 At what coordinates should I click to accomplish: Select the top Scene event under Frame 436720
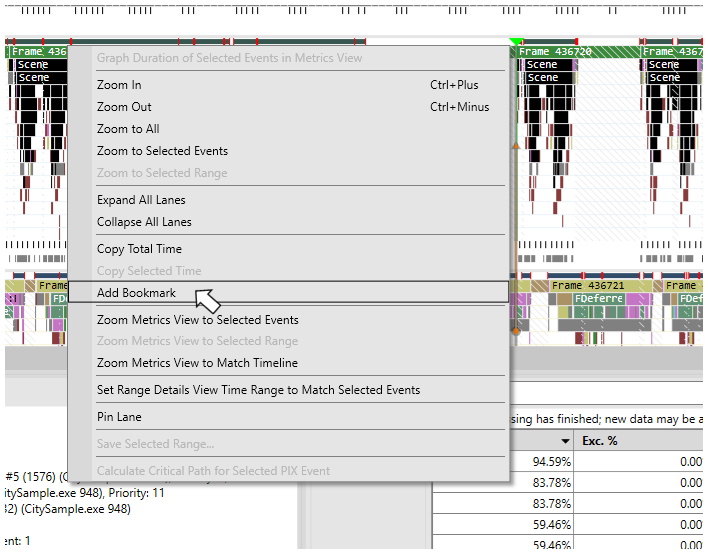(547, 65)
